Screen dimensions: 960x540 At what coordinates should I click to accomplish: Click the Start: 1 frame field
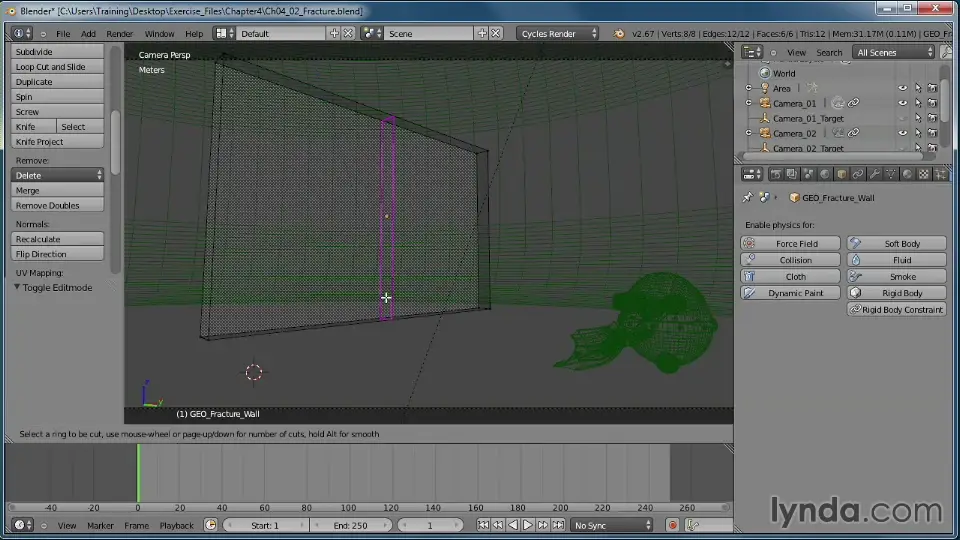(x=265, y=525)
